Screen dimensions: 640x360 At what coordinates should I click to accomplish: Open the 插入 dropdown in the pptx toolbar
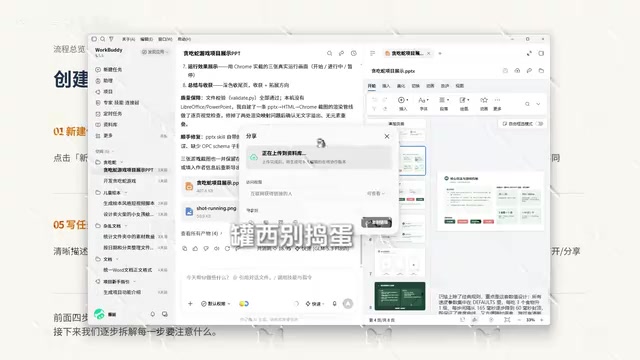pyautogui.click(x=403, y=104)
